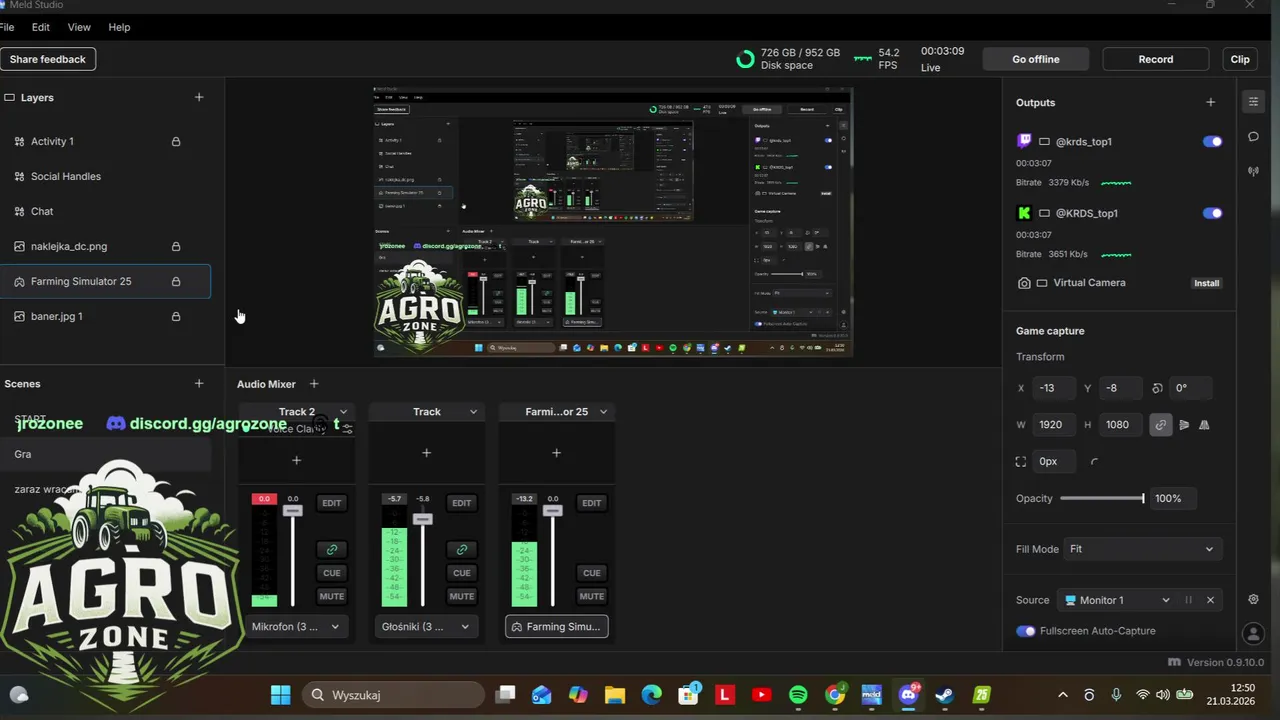Click the lock icon on naklejka_dc.png layer

[x=176, y=247]
